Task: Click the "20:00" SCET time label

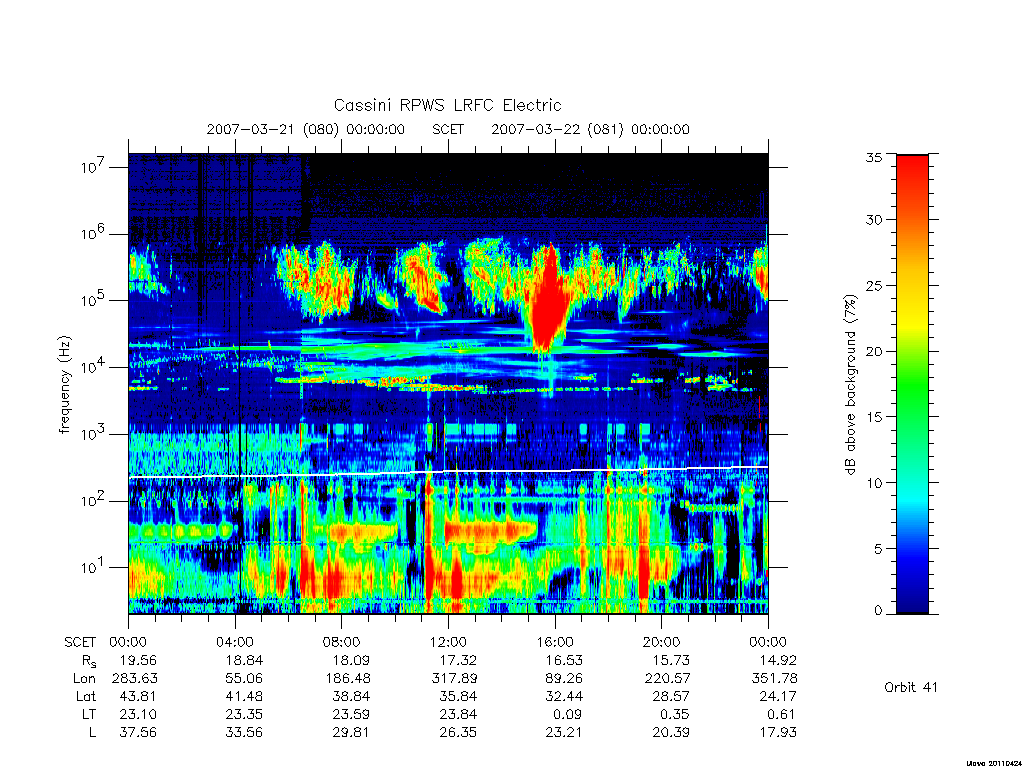Action: [x=662, y=642]
